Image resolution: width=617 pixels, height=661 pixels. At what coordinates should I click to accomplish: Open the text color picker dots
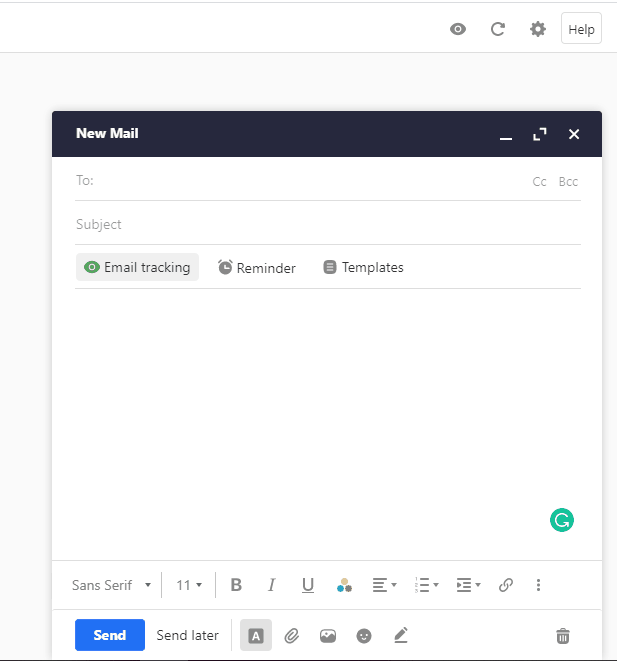tap(344, 585)
